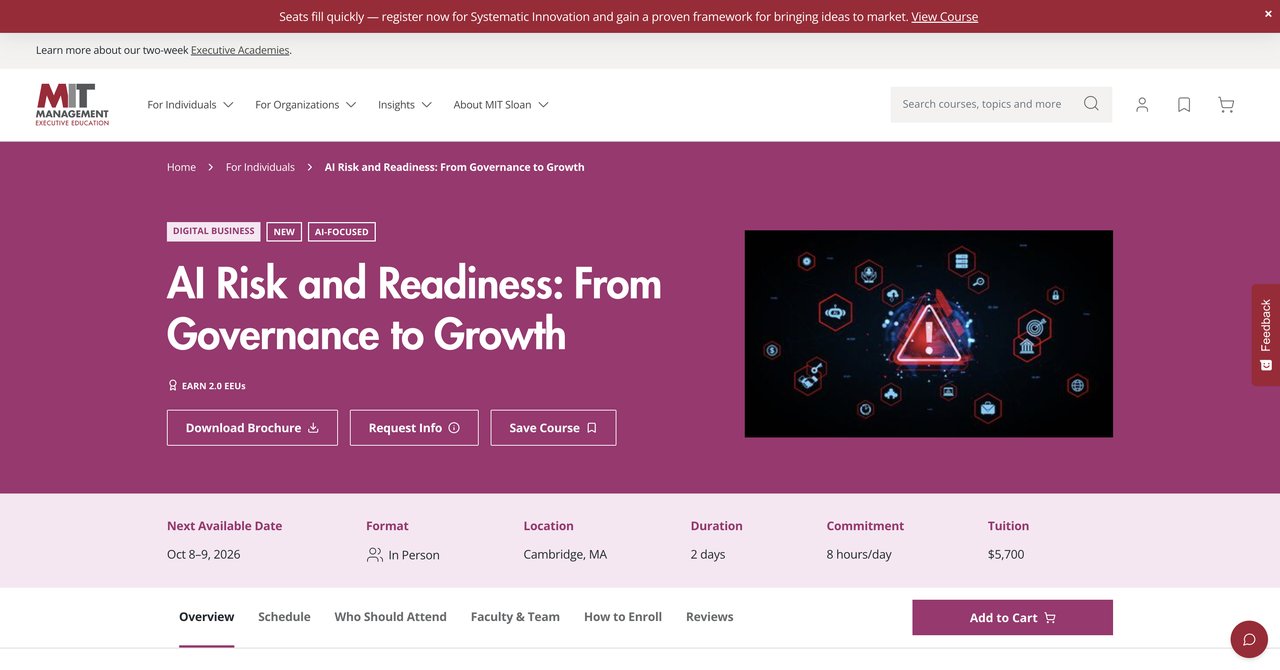Click the 'Cambridge, MA' location text
The height and width of the screenshot is (670, 1280).
click(565, 554)
